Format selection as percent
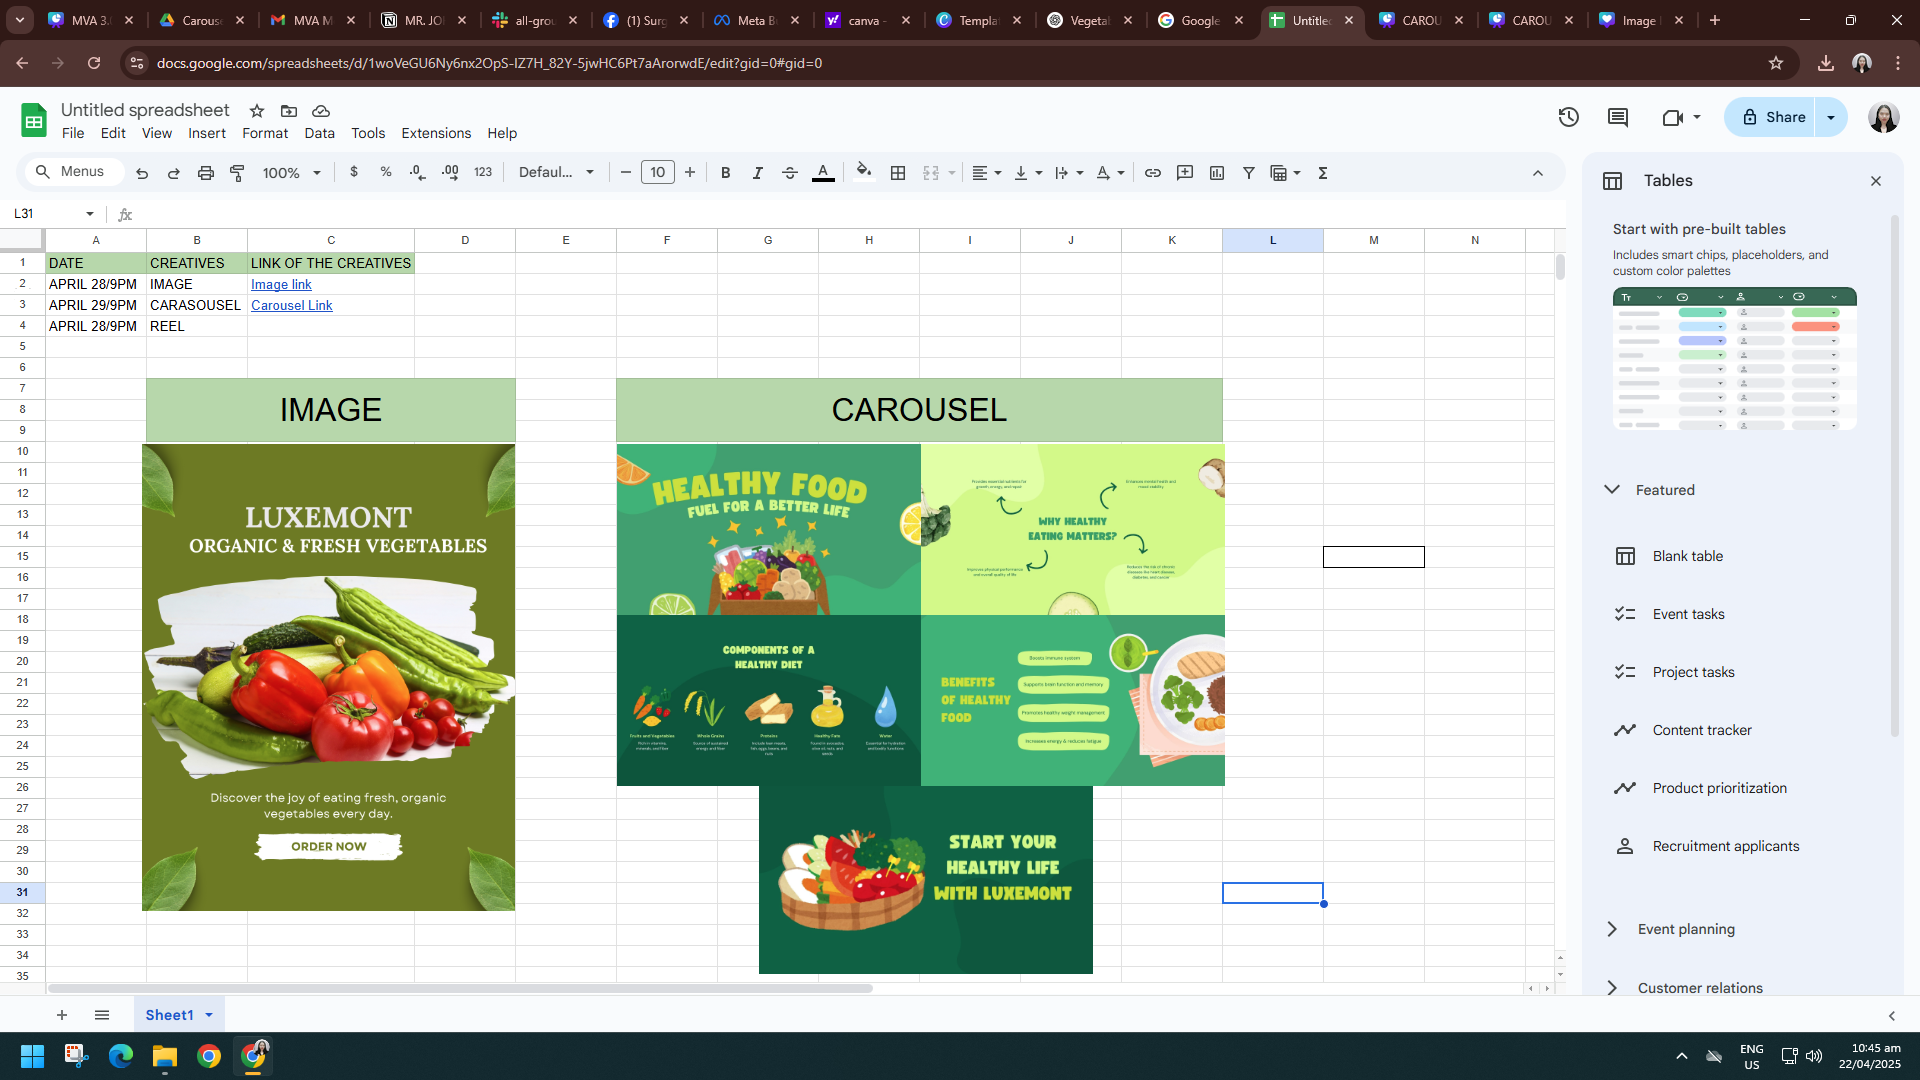1920x1080 pixels. point(386,172)
